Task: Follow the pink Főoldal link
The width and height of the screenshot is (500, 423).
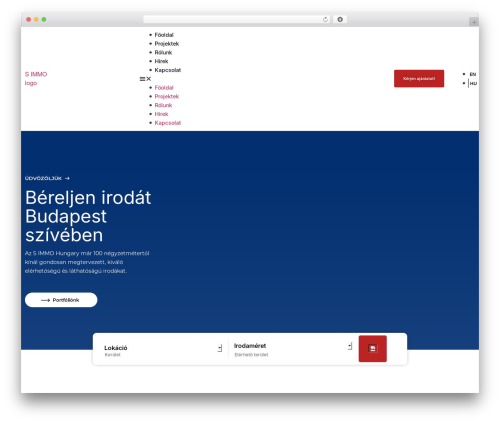Action: (x=164, y=88)
